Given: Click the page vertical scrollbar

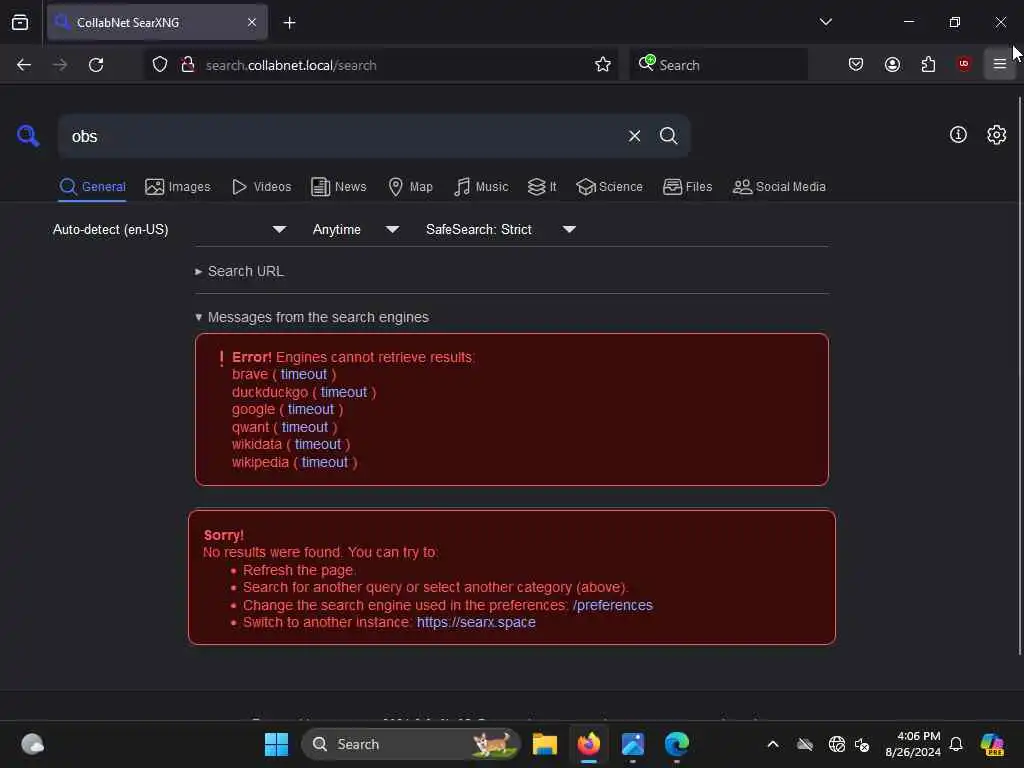Looking at the screenshot, I should (1019, 376).
